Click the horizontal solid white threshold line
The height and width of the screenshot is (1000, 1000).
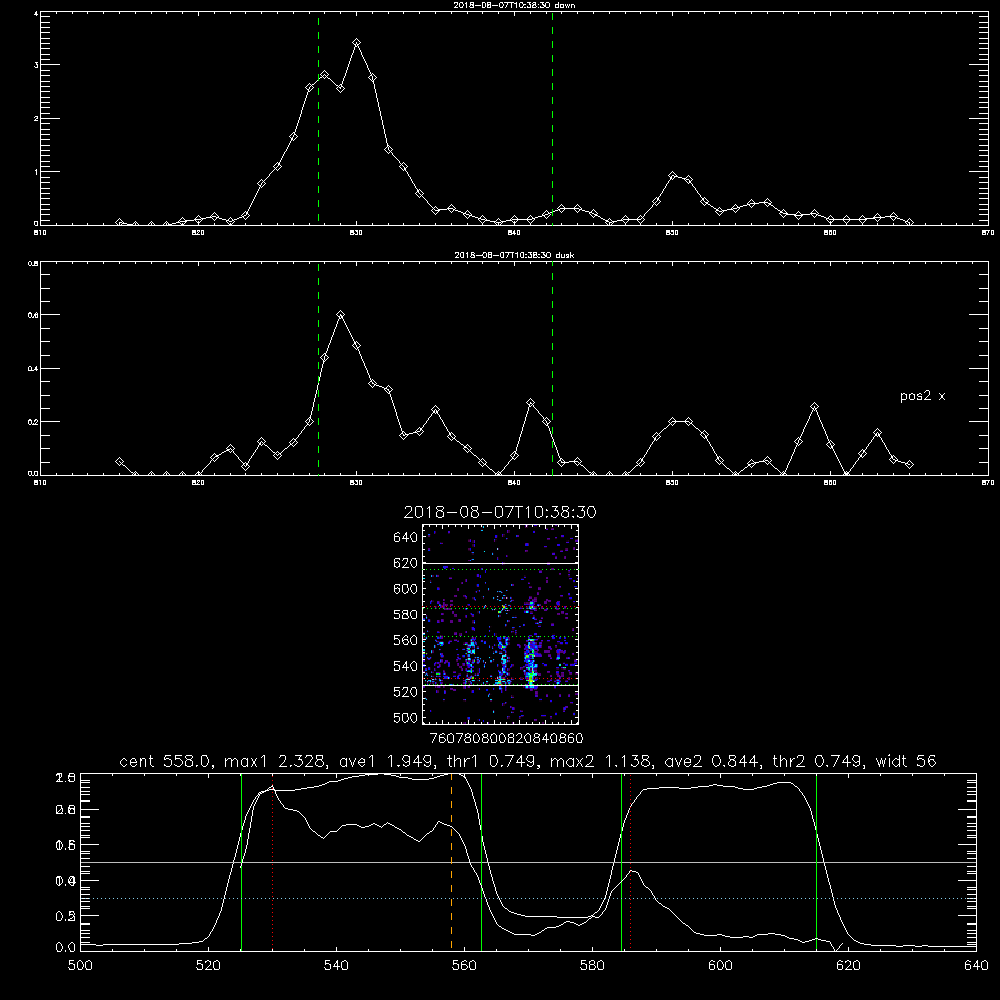coord(528,862)
